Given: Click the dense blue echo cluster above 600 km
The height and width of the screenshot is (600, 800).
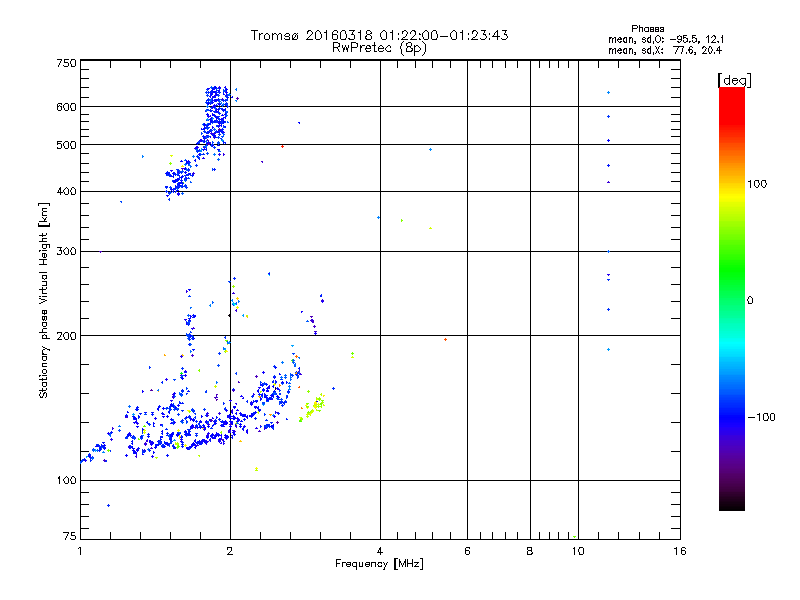Looking at the screenshot, I should 217,96.
